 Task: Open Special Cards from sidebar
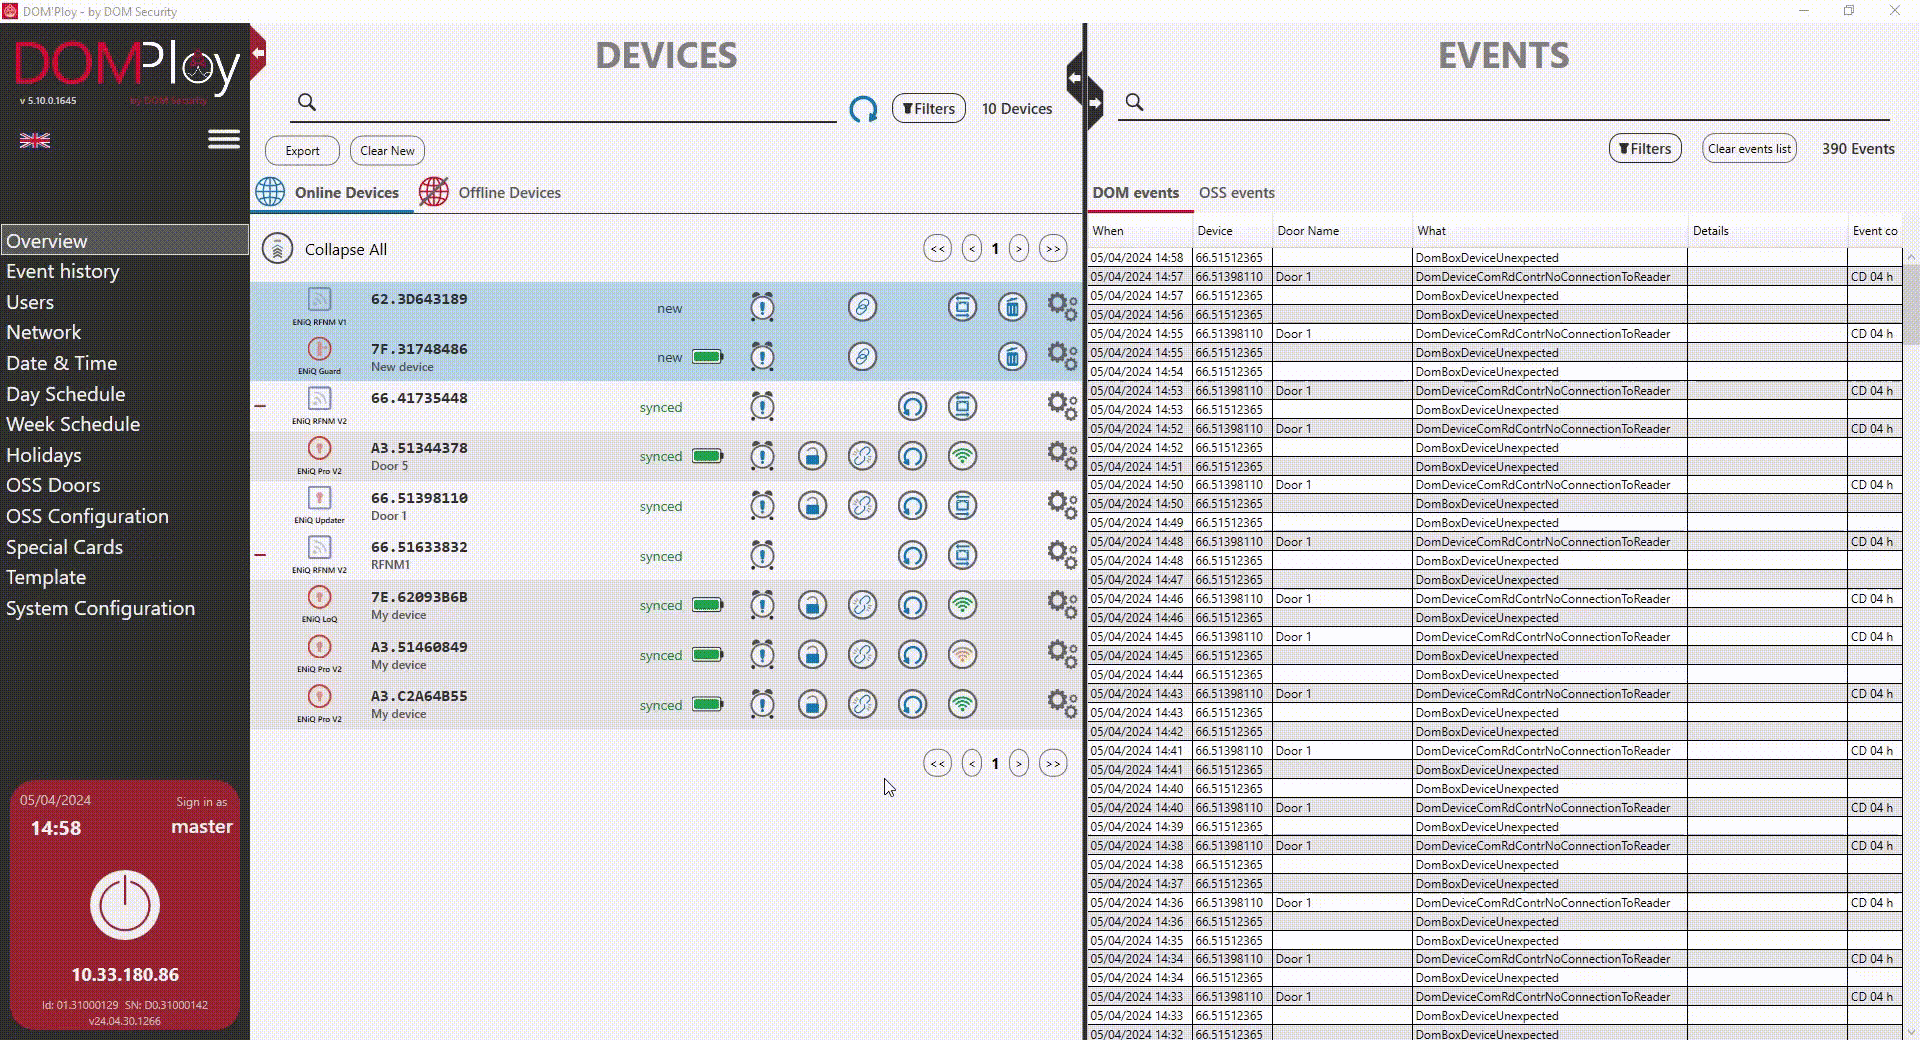[x=64, y=547]
